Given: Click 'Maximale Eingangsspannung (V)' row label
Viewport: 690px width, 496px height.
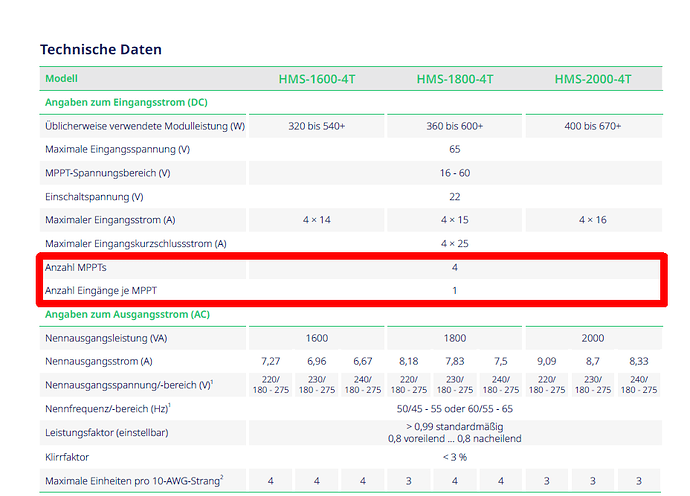Looking at the screenshot, I should 117,150.
